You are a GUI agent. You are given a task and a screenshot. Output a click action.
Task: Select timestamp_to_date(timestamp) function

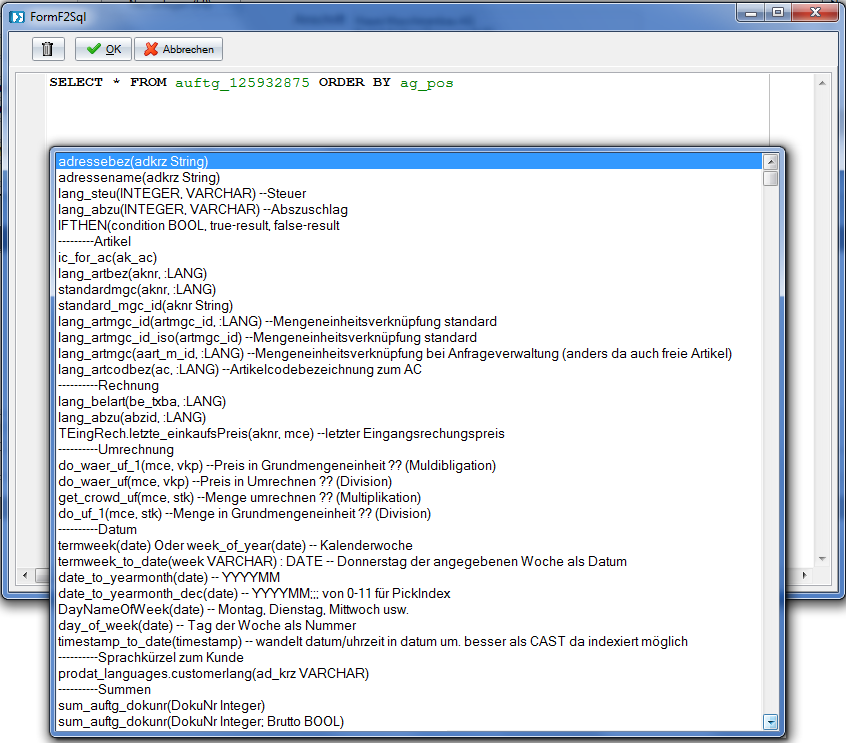373,641
